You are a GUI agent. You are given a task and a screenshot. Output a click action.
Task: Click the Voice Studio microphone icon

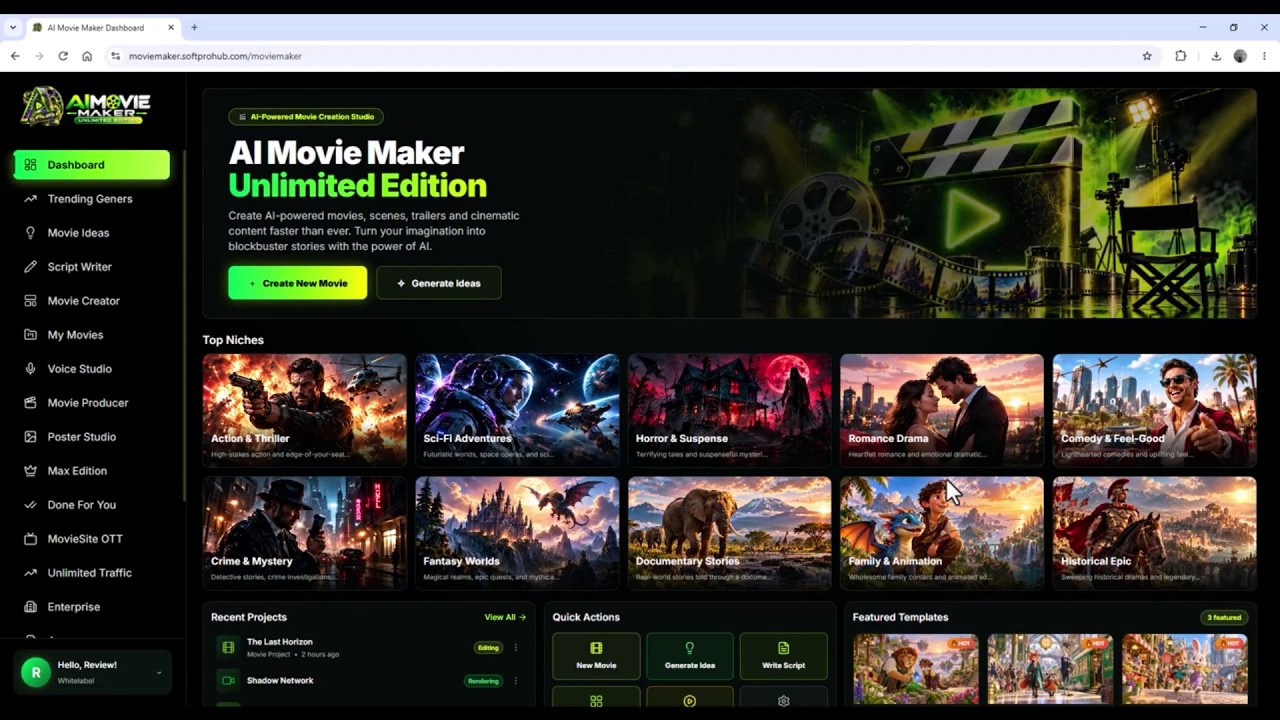(30, 369)
